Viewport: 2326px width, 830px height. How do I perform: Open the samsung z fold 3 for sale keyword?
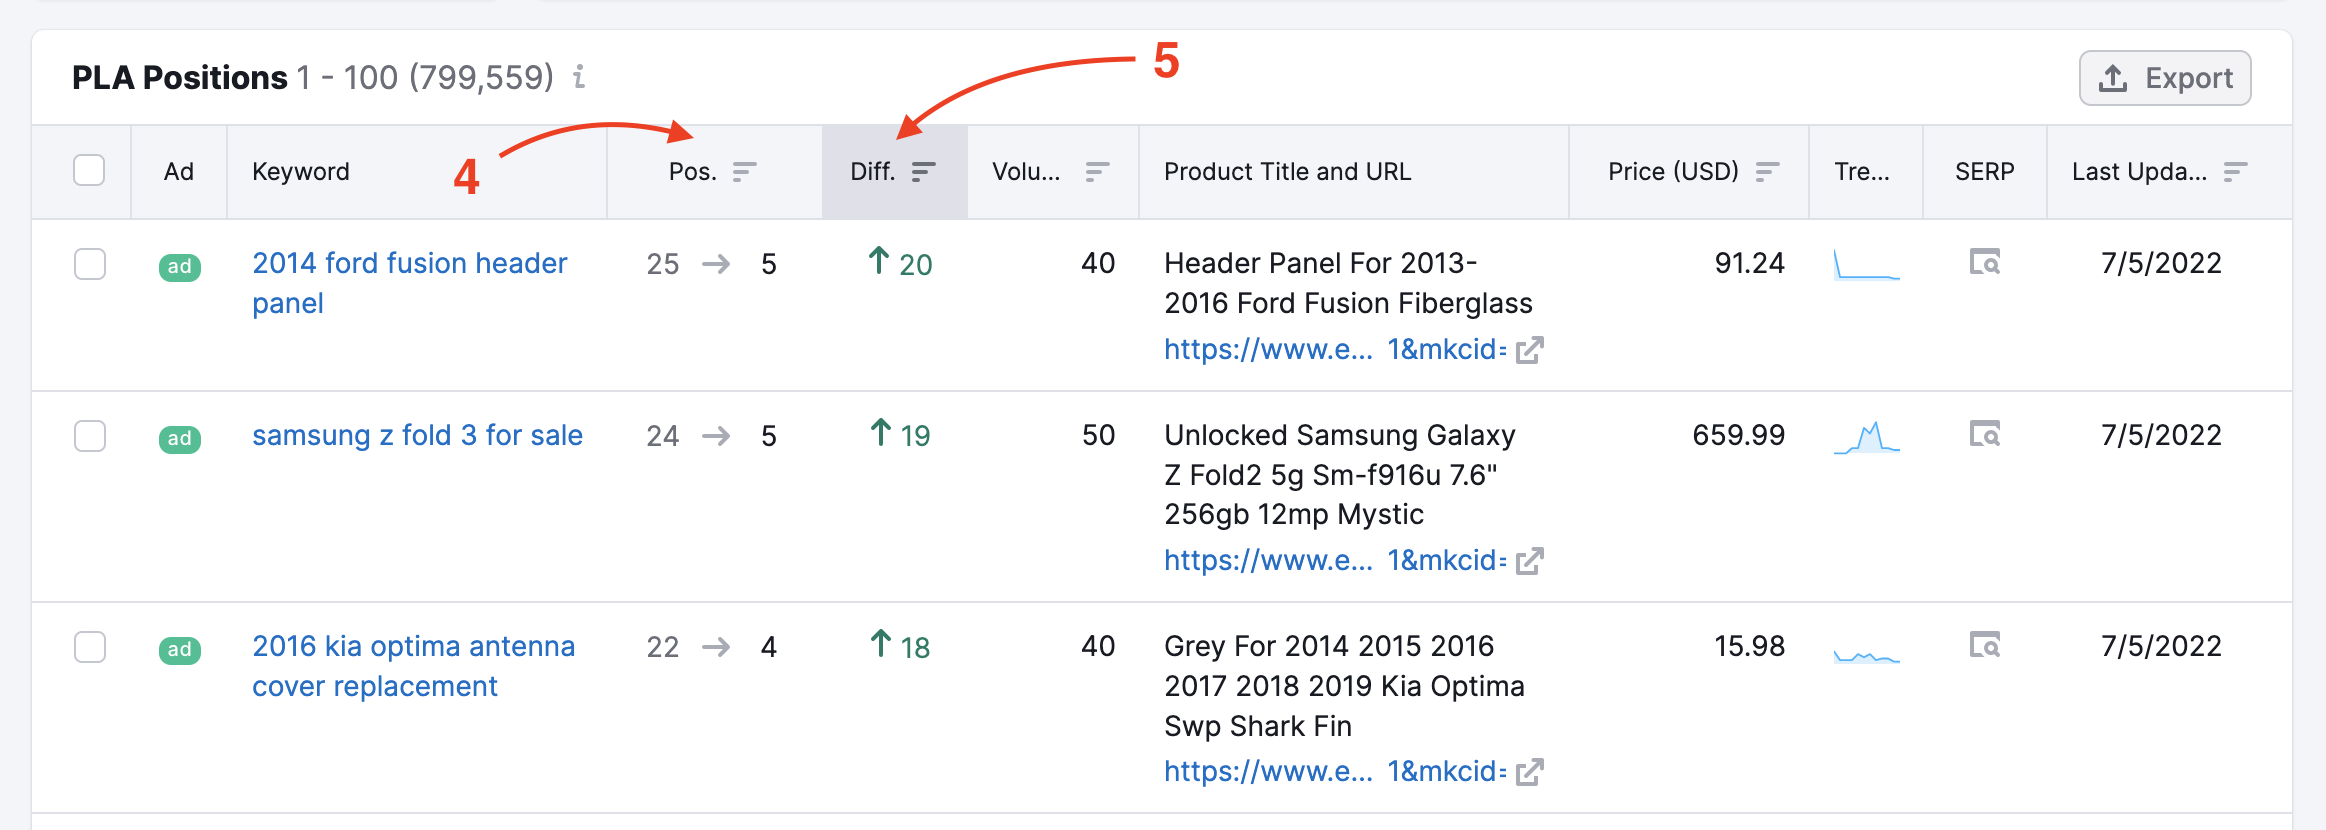[417, 435]
